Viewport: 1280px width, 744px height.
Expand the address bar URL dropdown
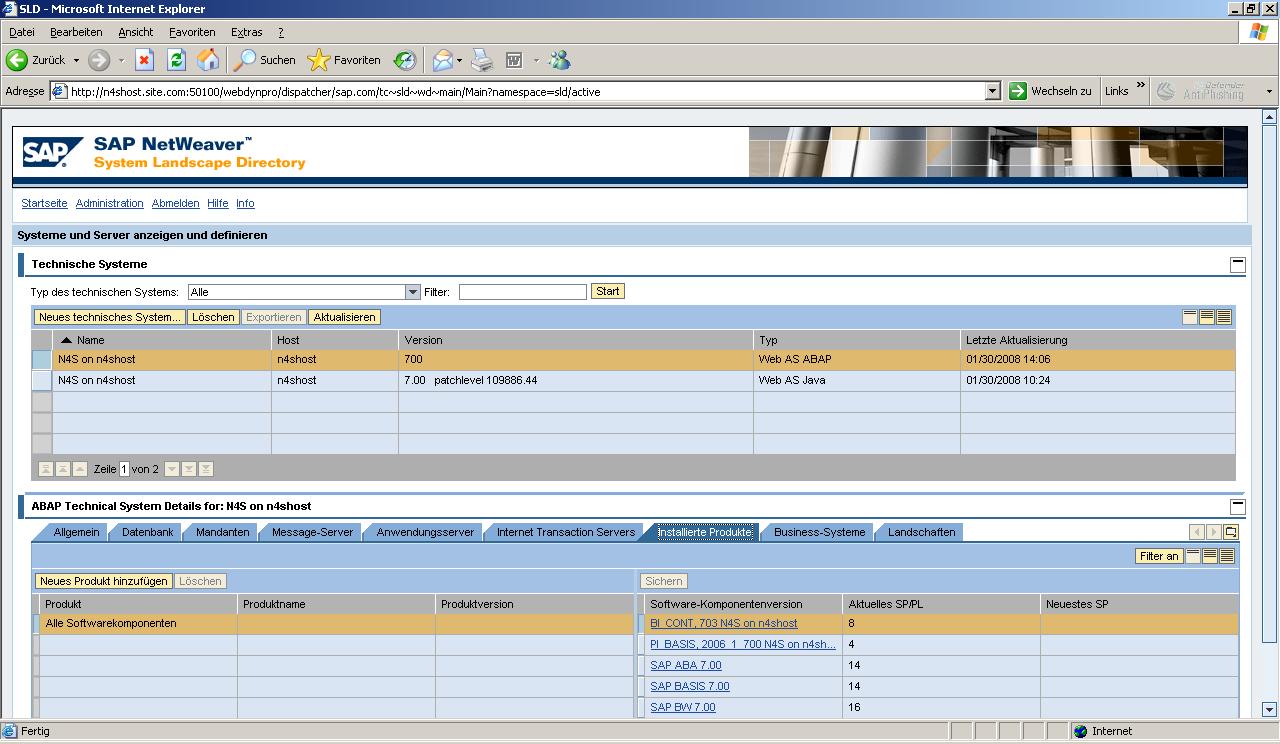tap(992, 91)
